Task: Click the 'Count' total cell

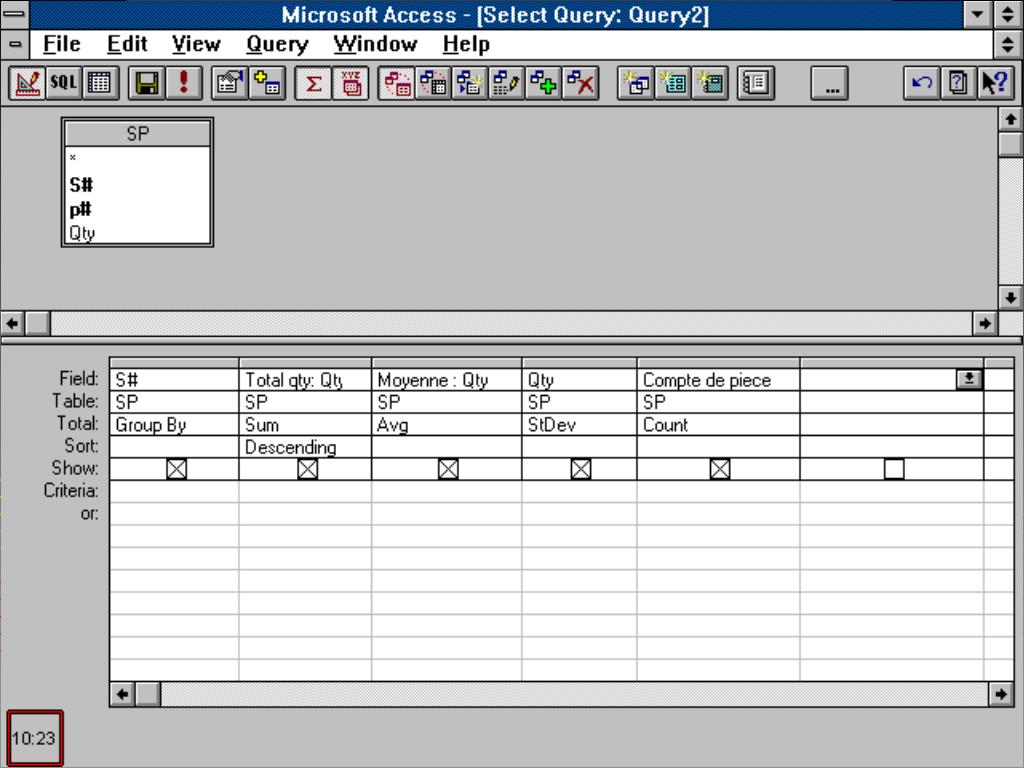Action: (718, 424)
